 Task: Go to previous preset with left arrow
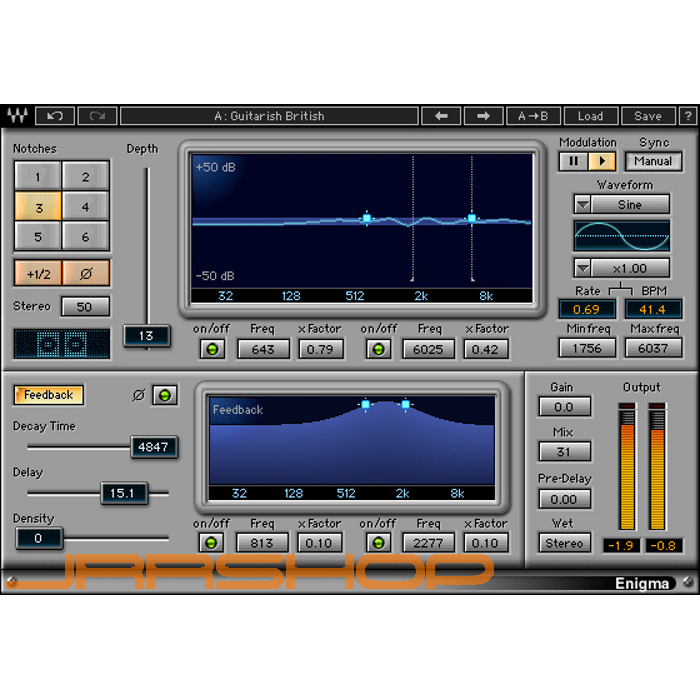point(440,116)
